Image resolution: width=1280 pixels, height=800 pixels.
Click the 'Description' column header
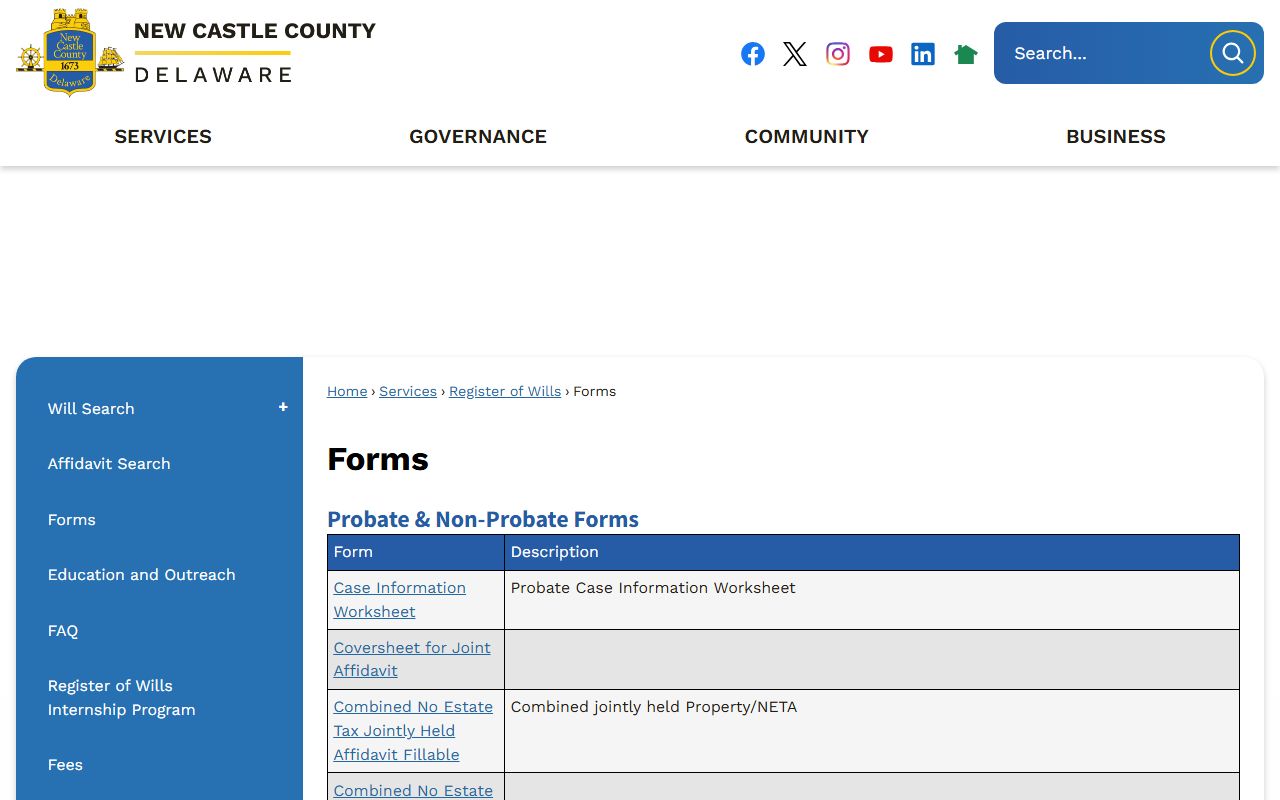point(555,552)
